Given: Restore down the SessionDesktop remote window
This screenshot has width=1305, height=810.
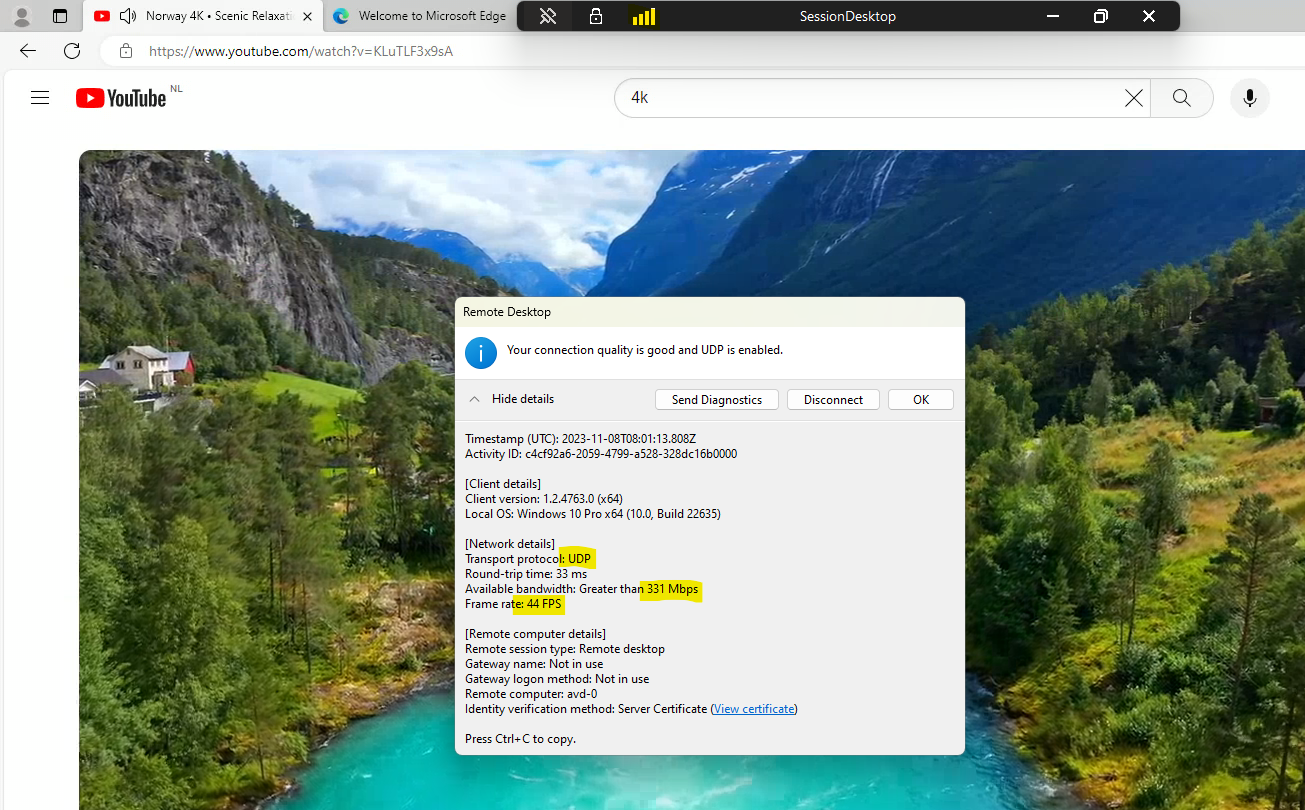Looking at the screenshot, I should [x=1101, y=16].
